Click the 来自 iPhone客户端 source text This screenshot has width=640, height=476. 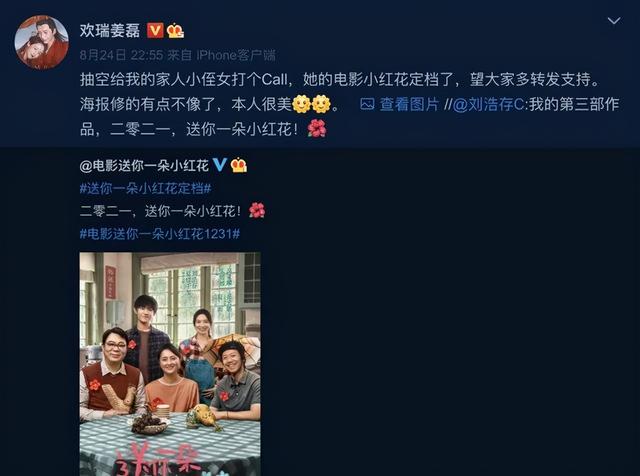click(222, 55)
